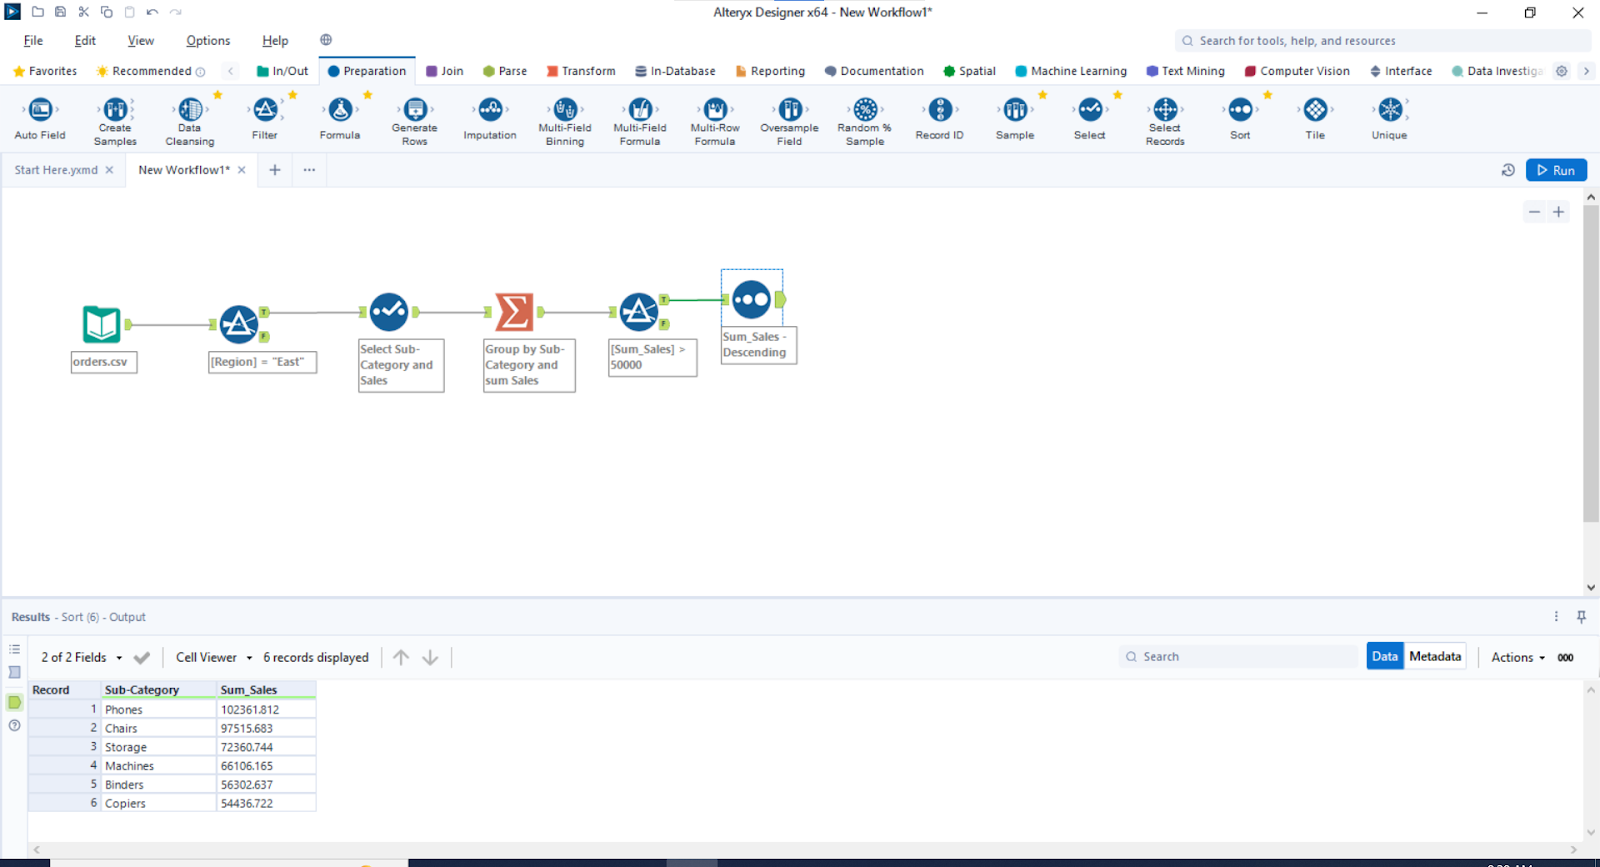1600x867 pixels.
Task: Copy selection with the title bar copy icon
Action: 106,12
